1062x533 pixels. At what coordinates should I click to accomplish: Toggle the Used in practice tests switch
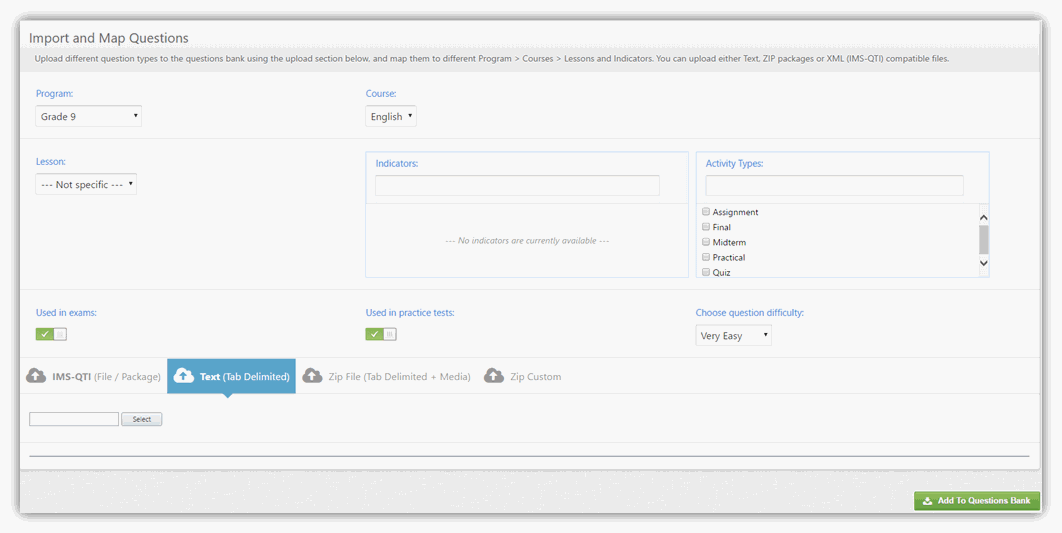pyautogui.click(x=381, y=334)
